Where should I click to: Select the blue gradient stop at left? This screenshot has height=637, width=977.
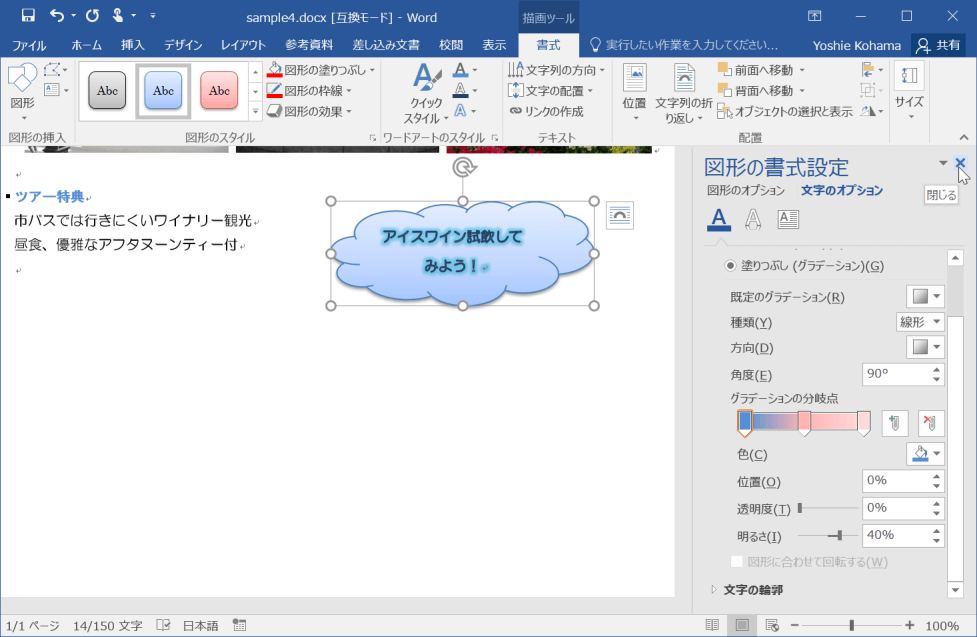click(x=745, y=423)
